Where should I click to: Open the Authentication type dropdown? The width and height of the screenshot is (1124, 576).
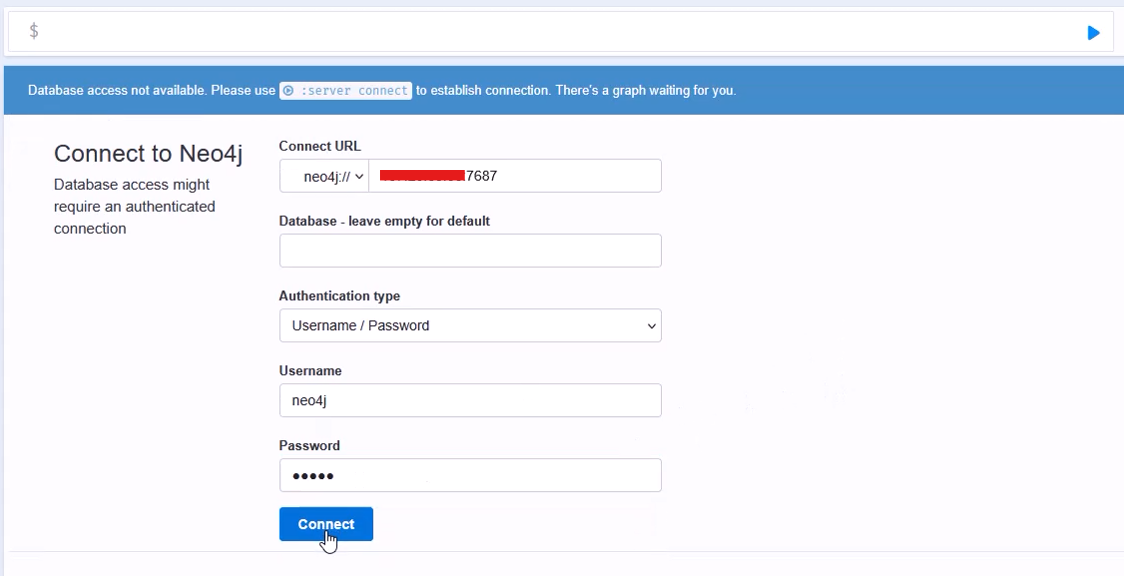470,325
